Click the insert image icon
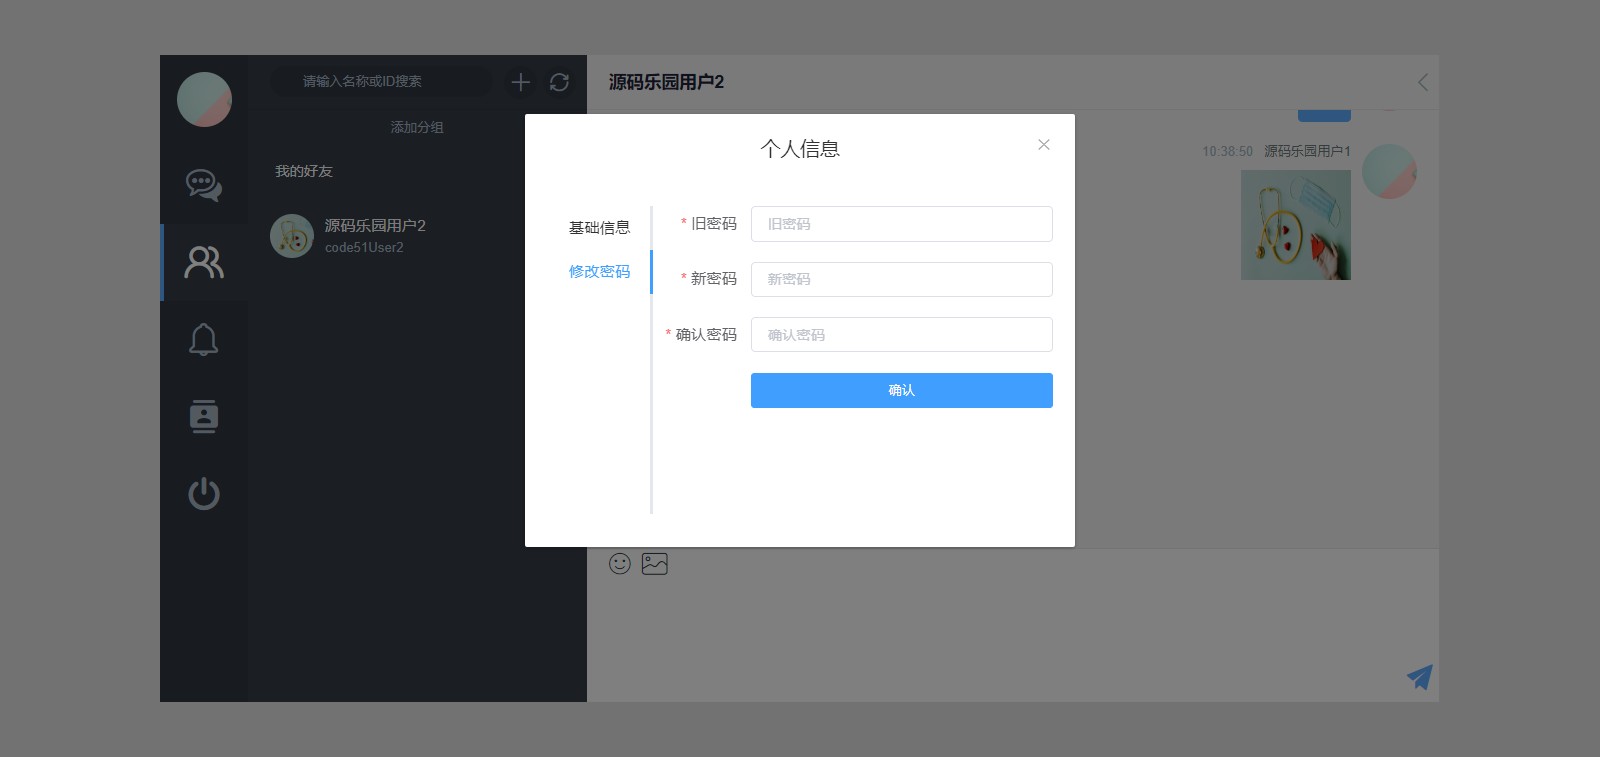The image size is (1600, 757). coord(655,564)
